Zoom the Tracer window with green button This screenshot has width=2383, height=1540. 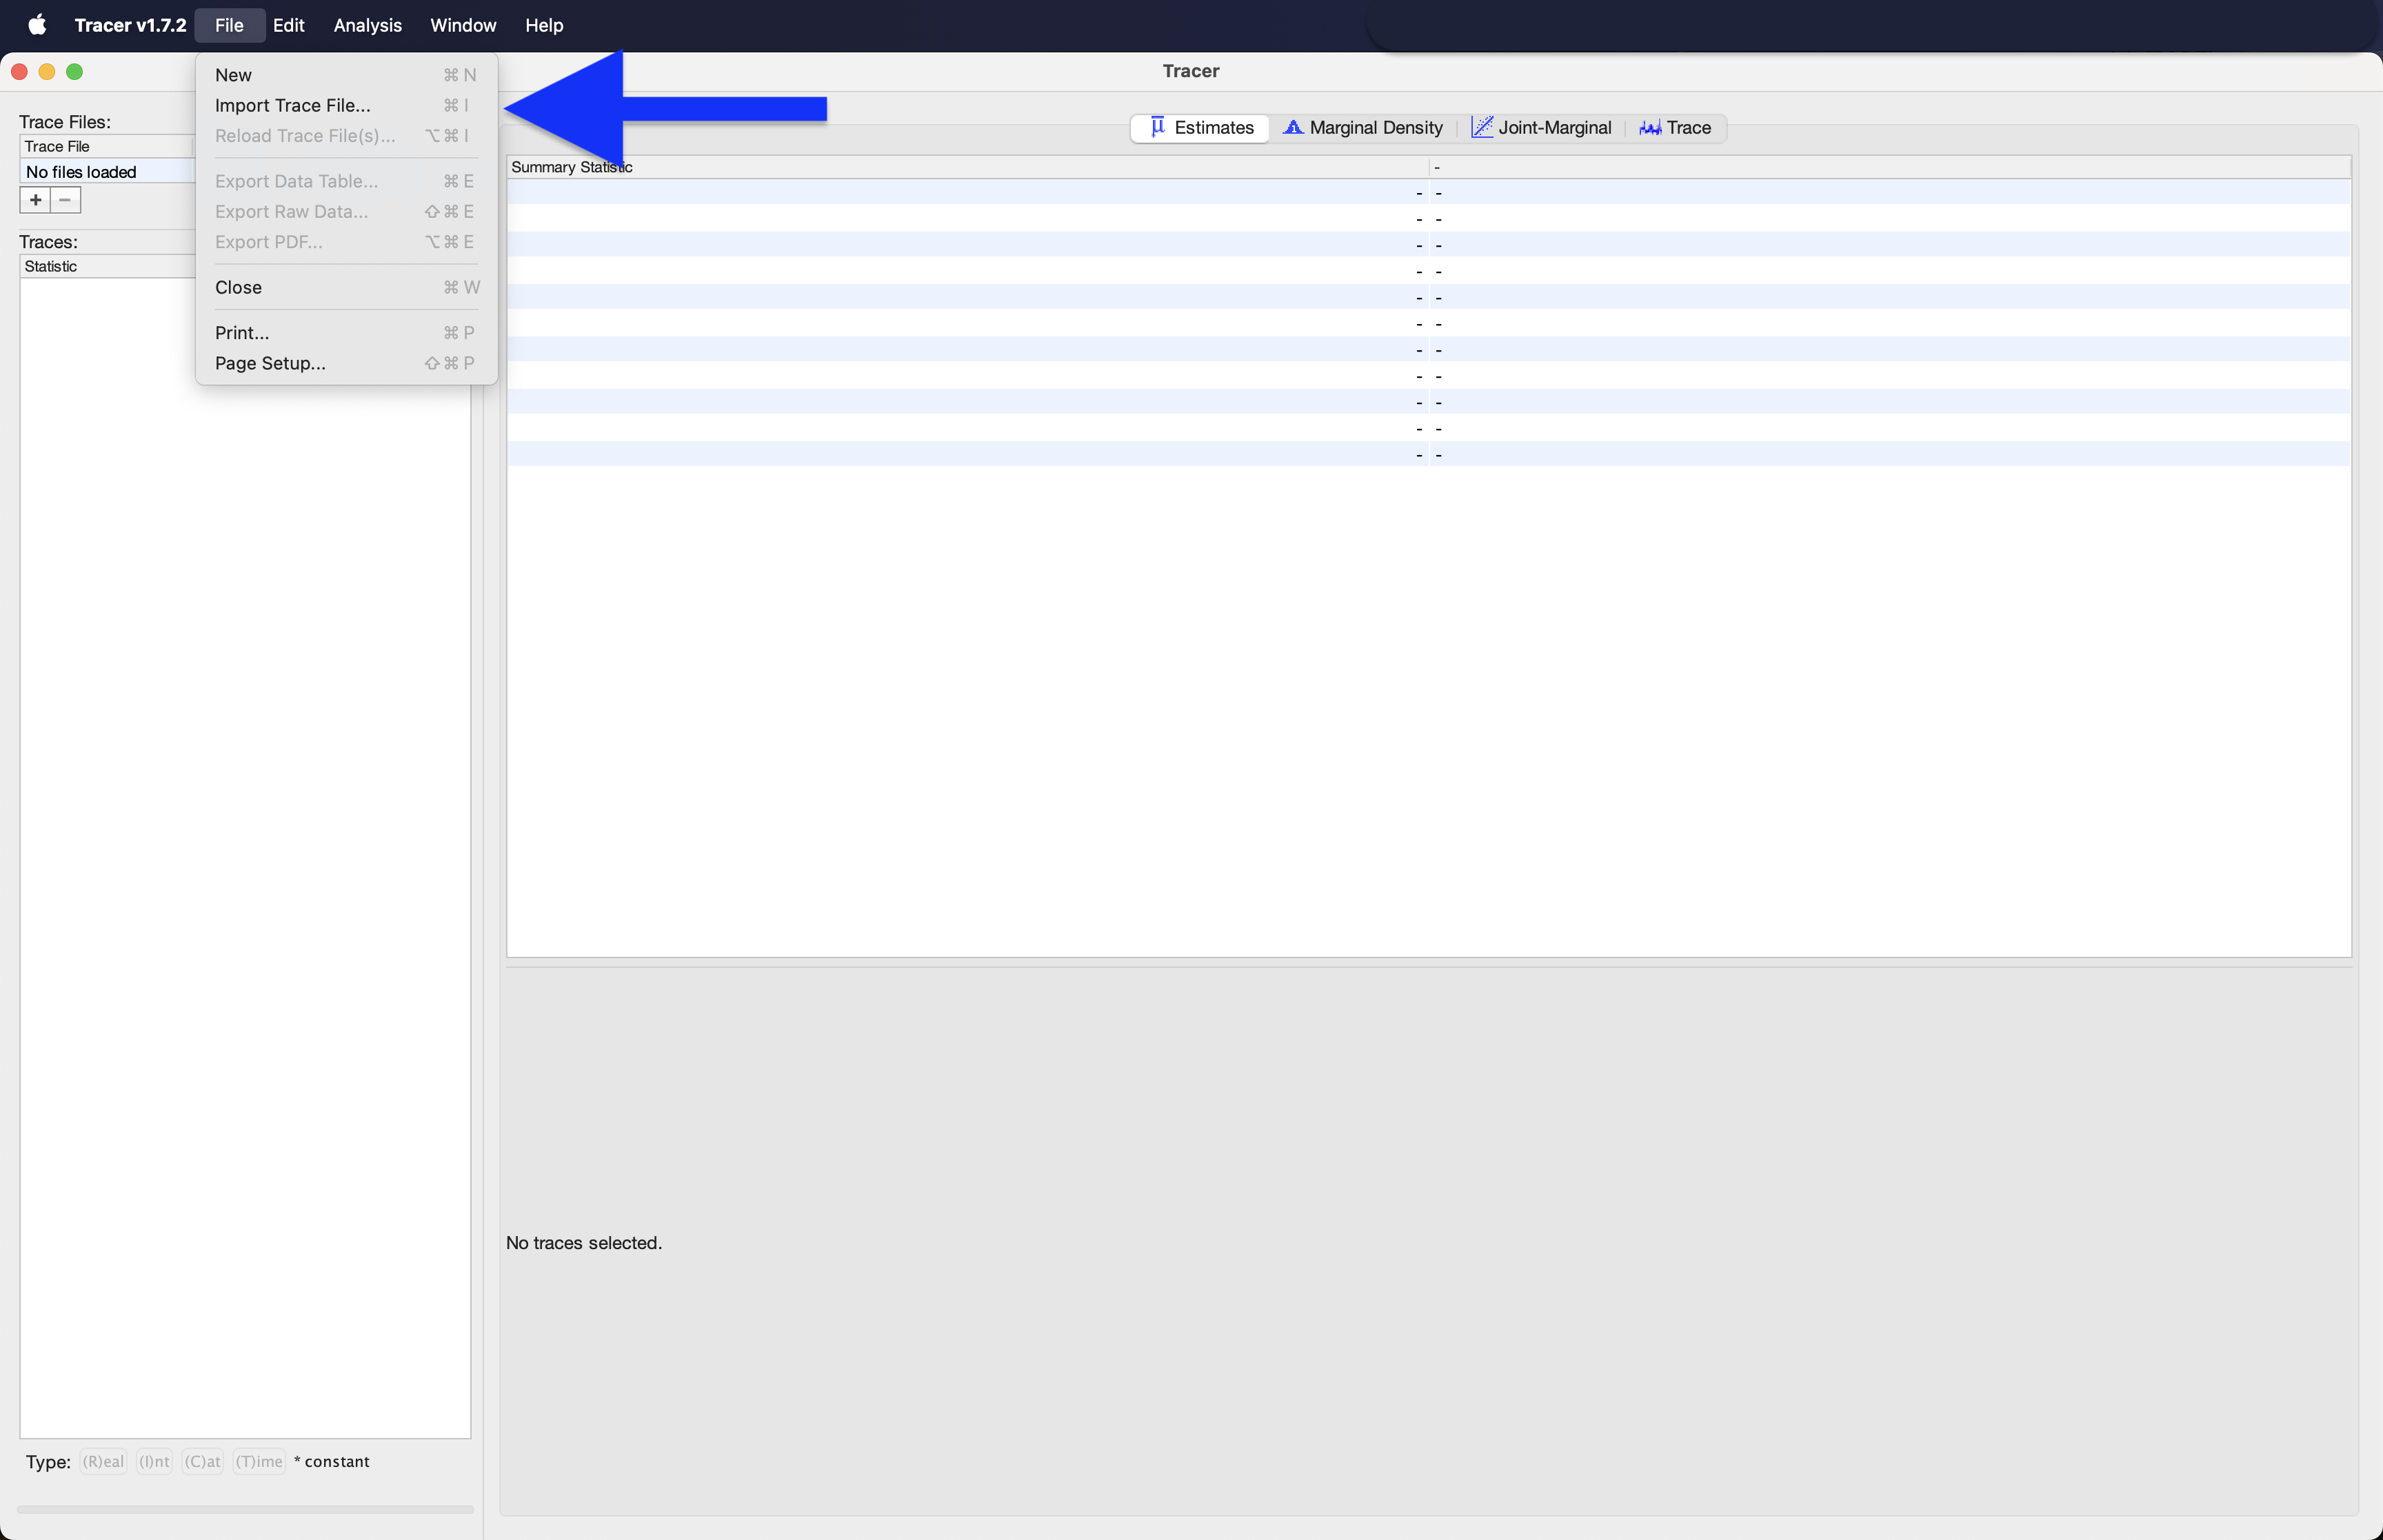[75, 71]
